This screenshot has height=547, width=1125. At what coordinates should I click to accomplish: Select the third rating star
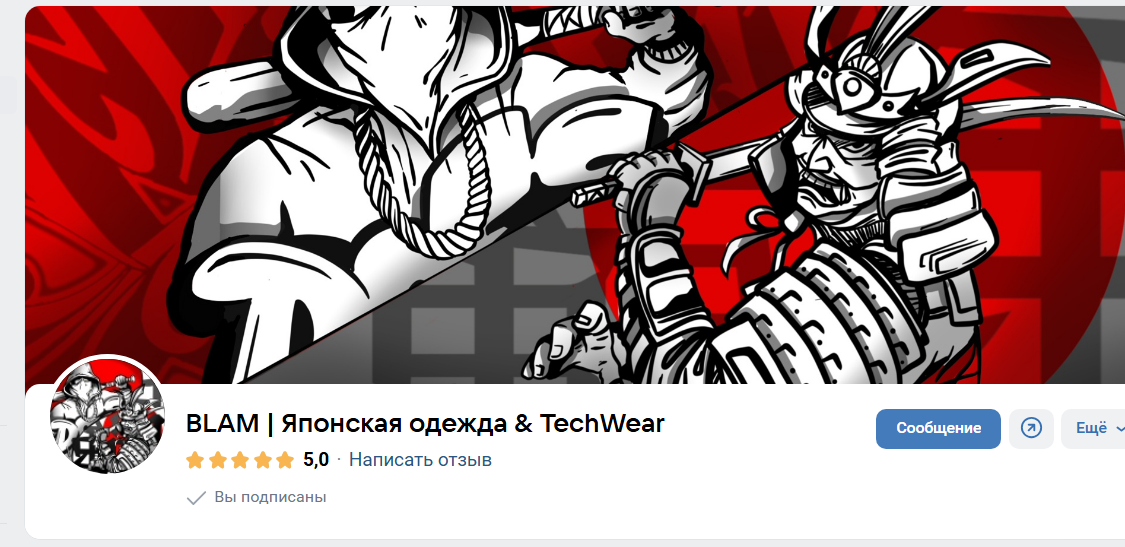pos(240,460)
